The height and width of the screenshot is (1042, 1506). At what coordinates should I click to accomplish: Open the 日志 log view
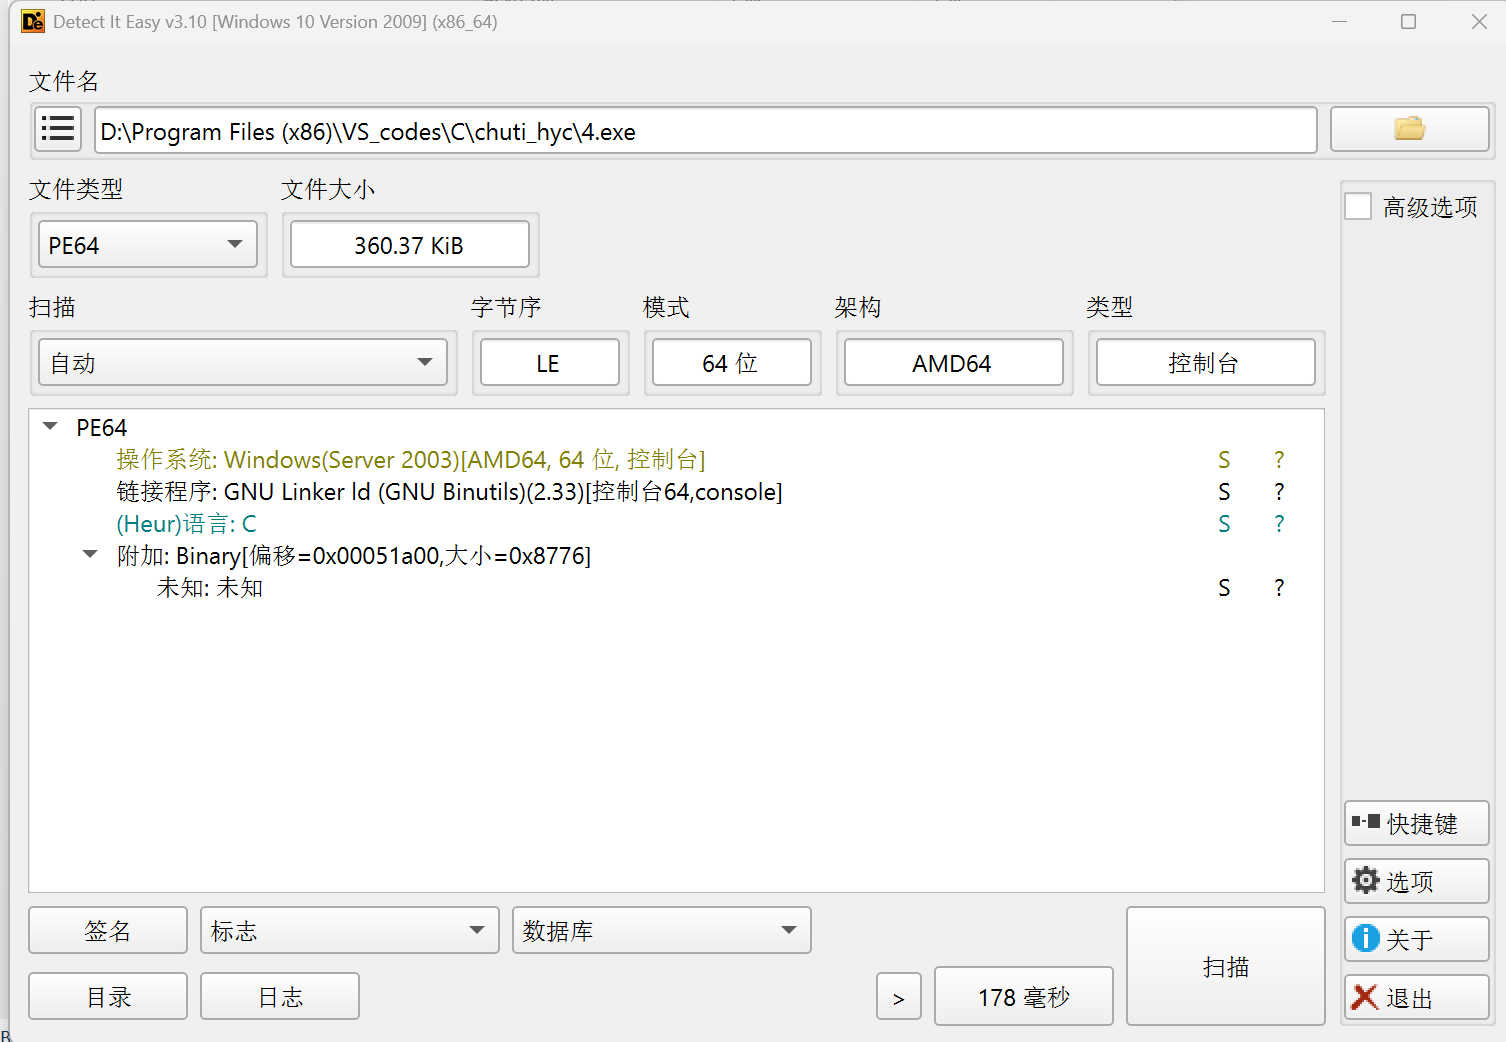(279, 996)
